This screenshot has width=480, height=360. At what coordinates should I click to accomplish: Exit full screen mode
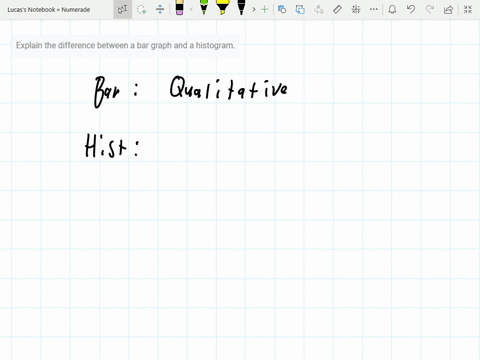pyautogui.click(x=468, y=9)
